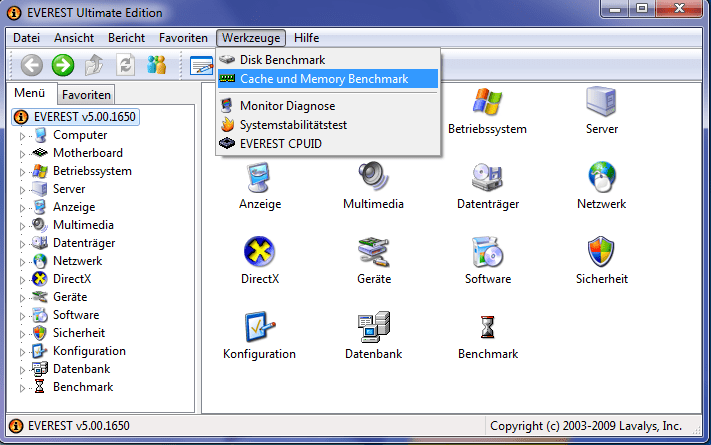Open Betriebssystem icon in main pane
This screenshot has width=711, height=445.
(487, 102)
